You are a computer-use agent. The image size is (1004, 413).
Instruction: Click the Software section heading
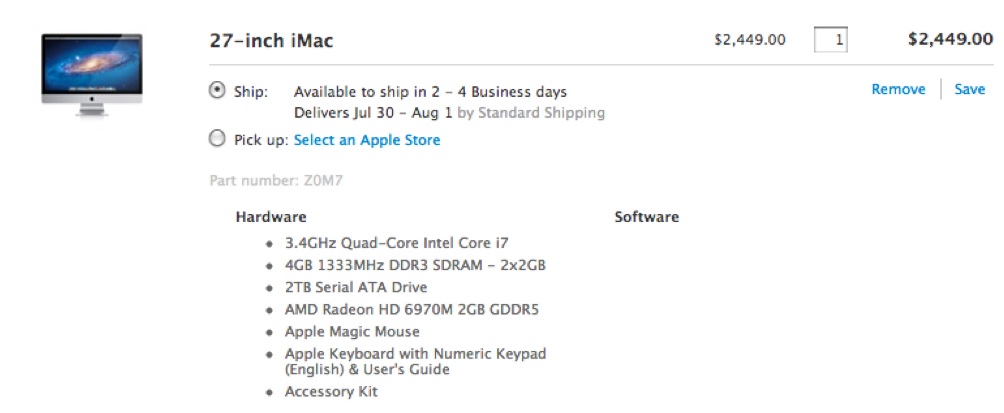[x=647, y=216]
